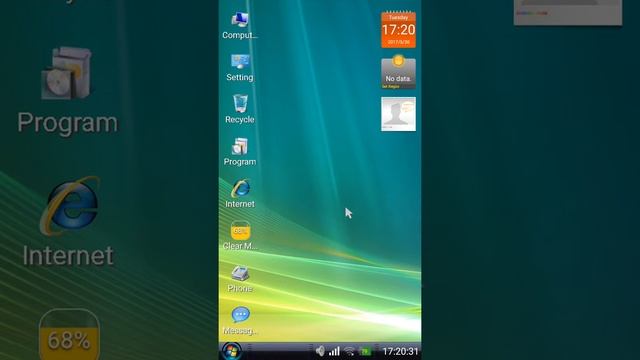The width and height of the screenshot is (640, 360).
Task: Click the Windows Start orb
Action: pyautogui.click(x=231, y=351)
